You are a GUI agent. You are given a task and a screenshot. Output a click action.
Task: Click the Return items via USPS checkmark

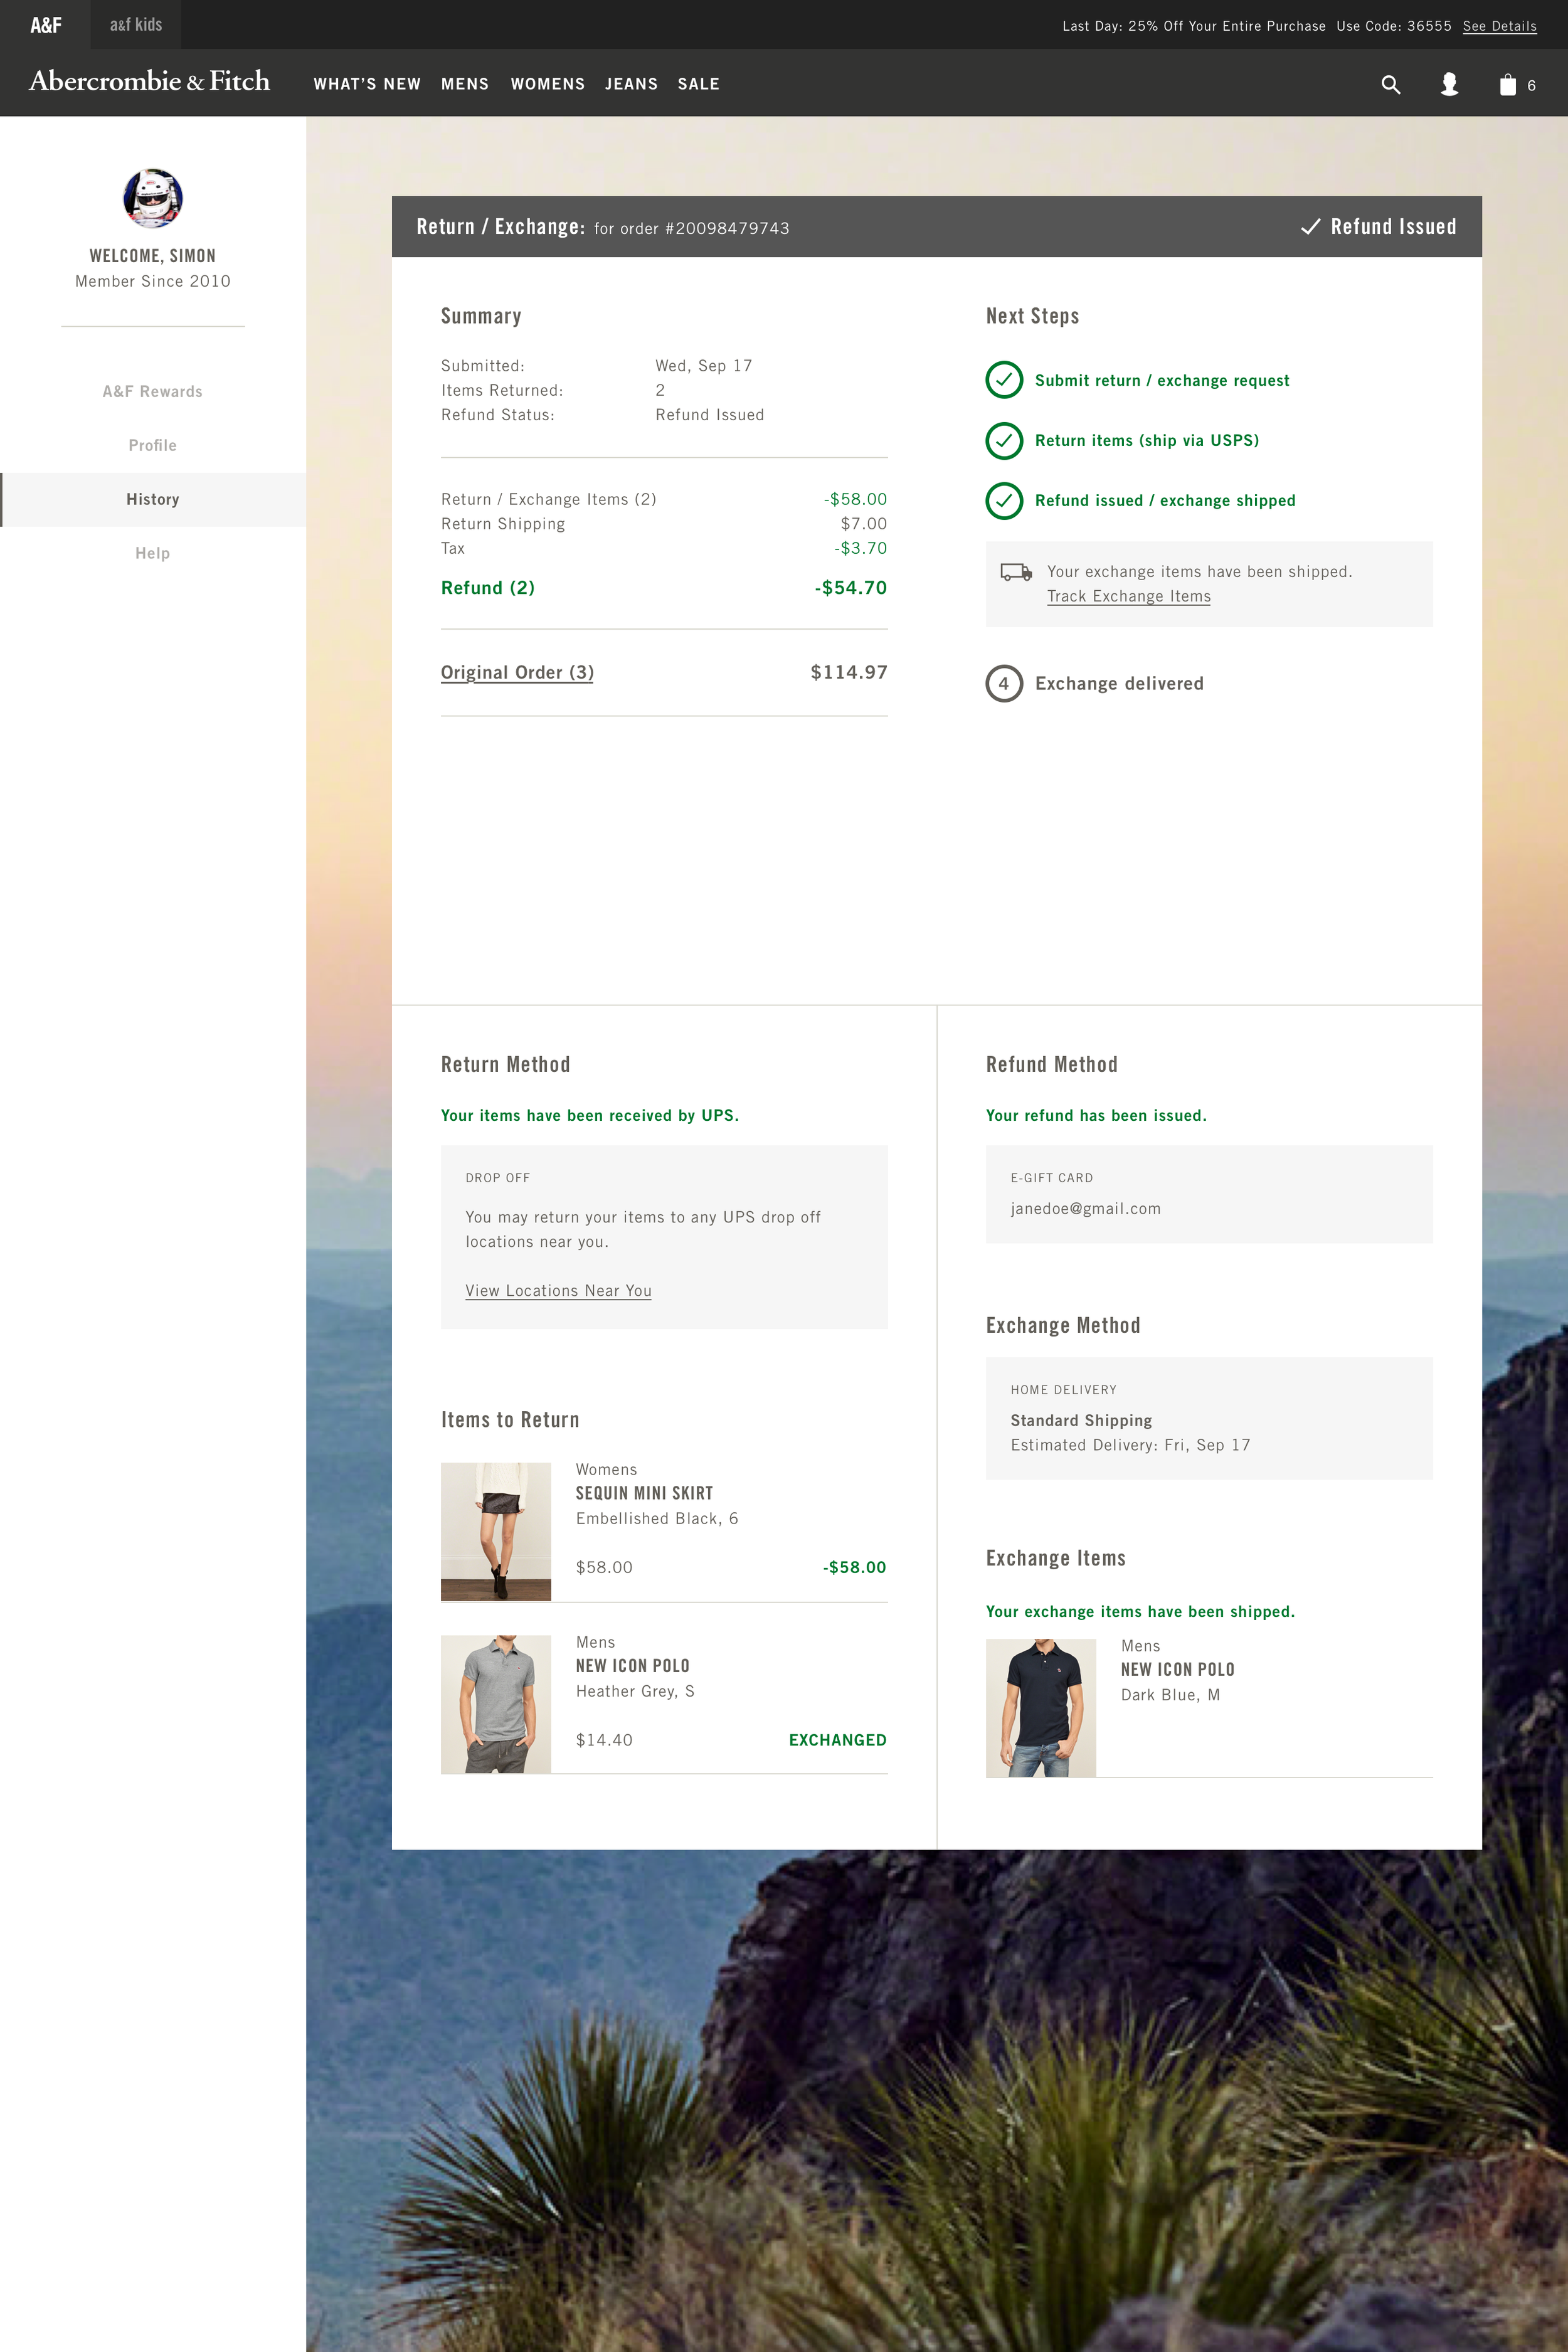1004,441
